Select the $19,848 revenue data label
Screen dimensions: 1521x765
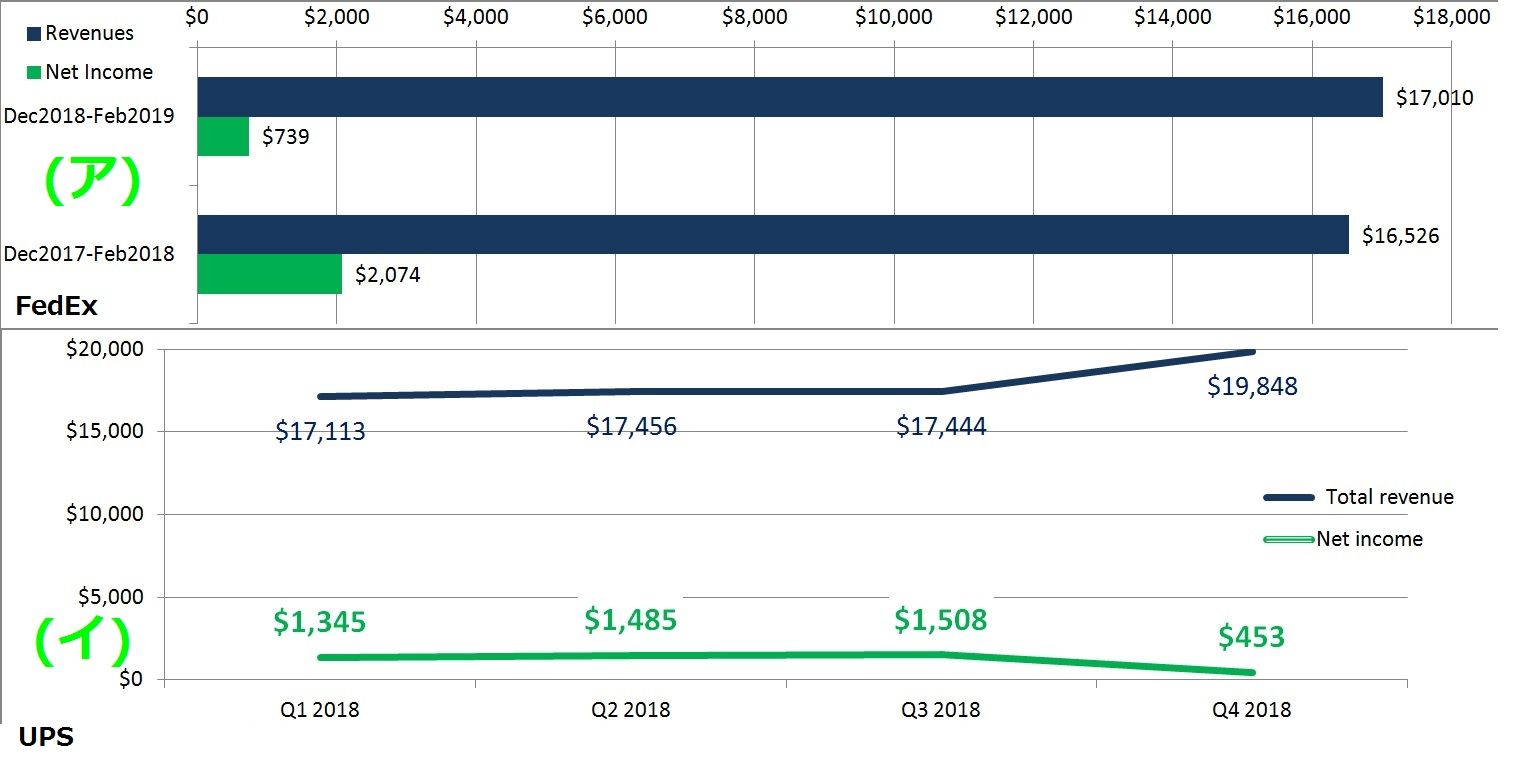(x=1252, y=386)
